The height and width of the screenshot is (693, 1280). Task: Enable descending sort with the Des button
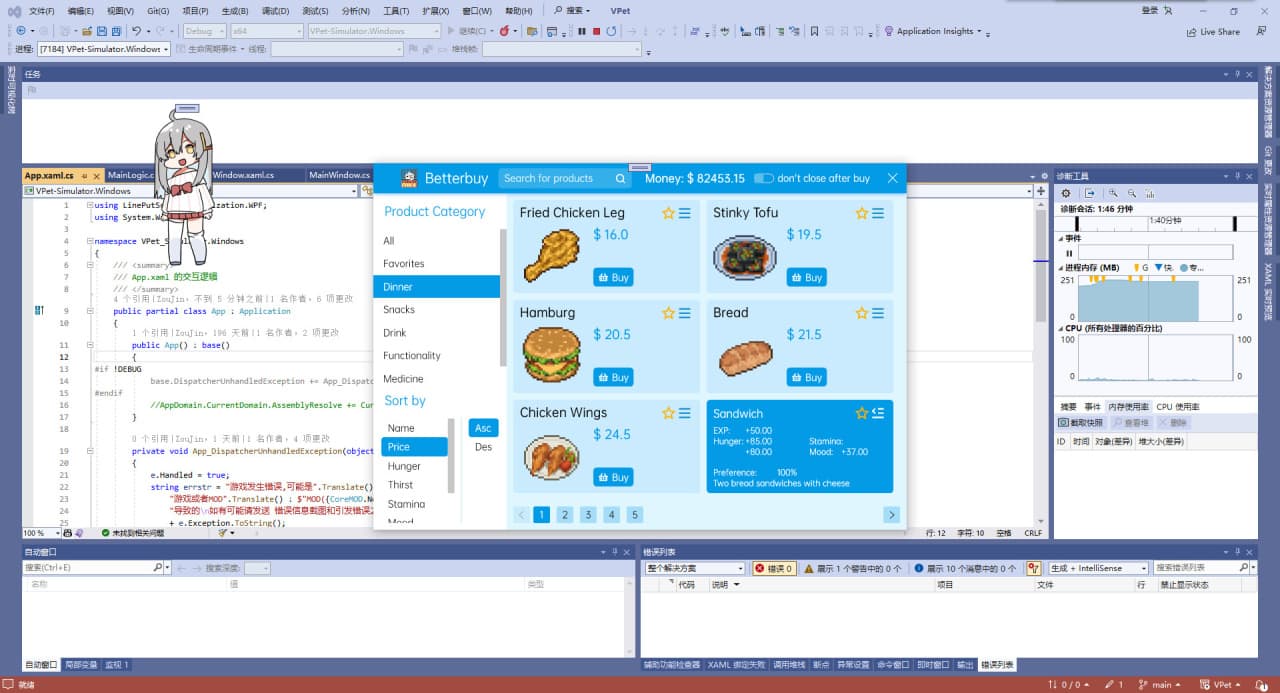(483, 447)
